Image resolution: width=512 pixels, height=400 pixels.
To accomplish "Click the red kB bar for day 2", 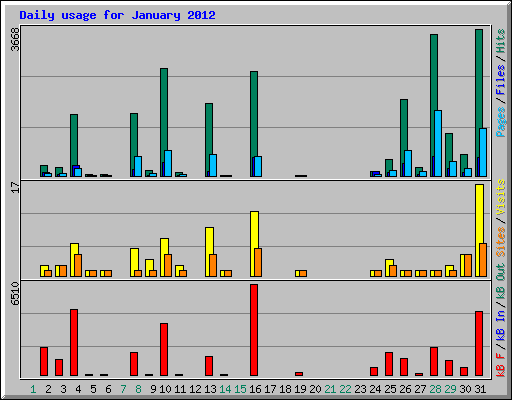I will 44,362.
